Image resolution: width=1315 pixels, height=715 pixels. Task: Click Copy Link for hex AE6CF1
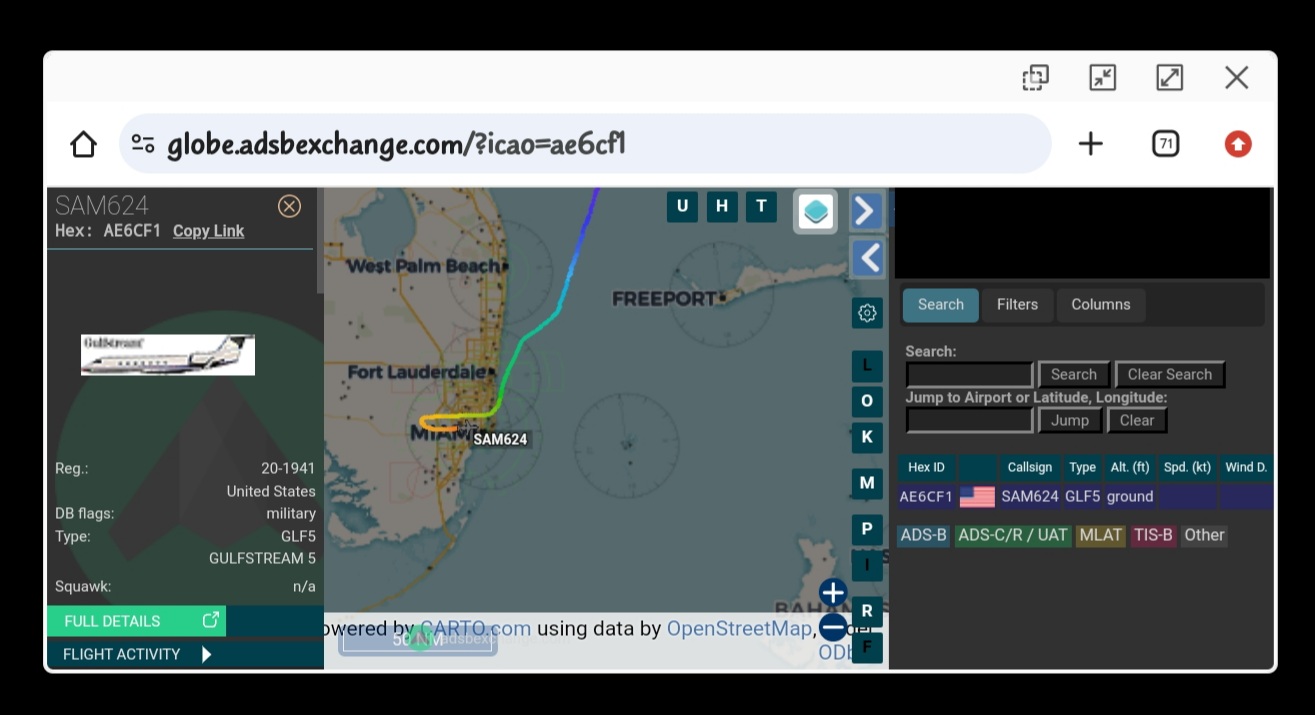click(x=208, y=231)
